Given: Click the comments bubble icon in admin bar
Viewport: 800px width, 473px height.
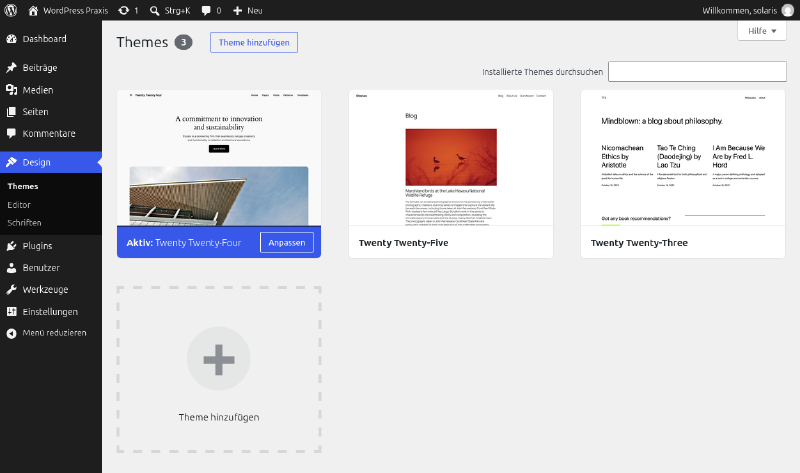Looking at the screenshot, I should point(206,11).
